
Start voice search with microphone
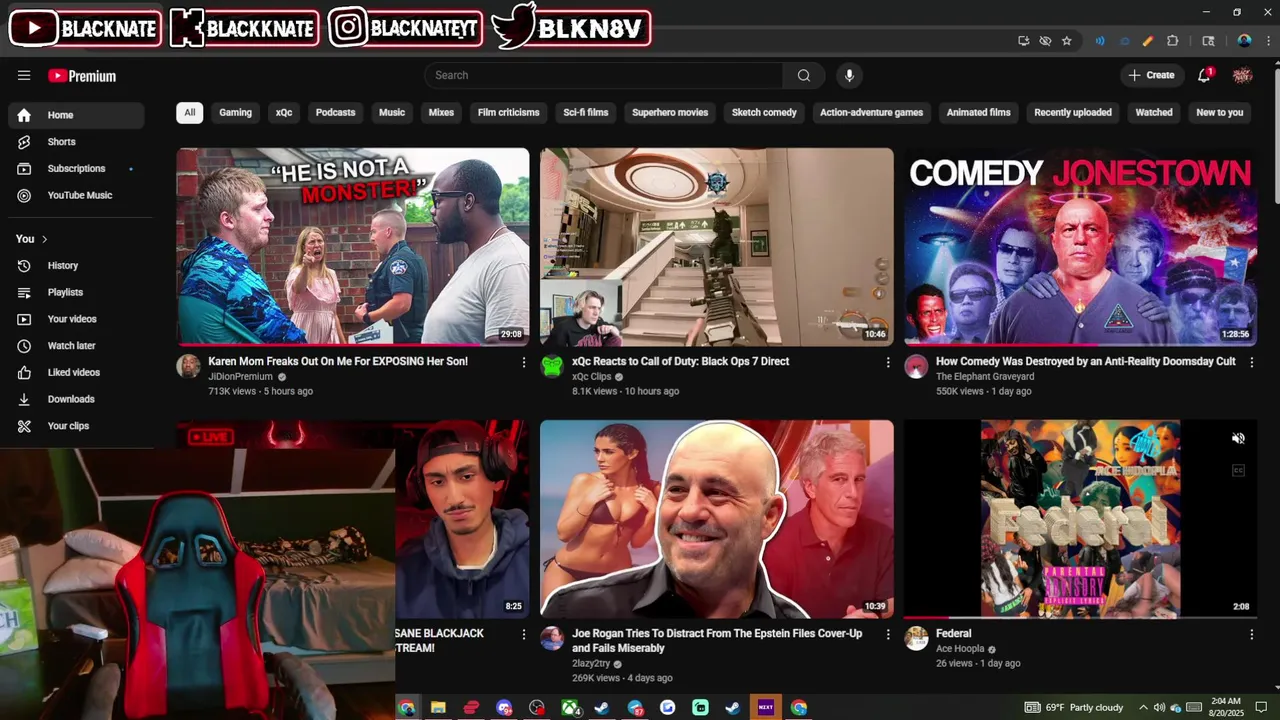849,75
